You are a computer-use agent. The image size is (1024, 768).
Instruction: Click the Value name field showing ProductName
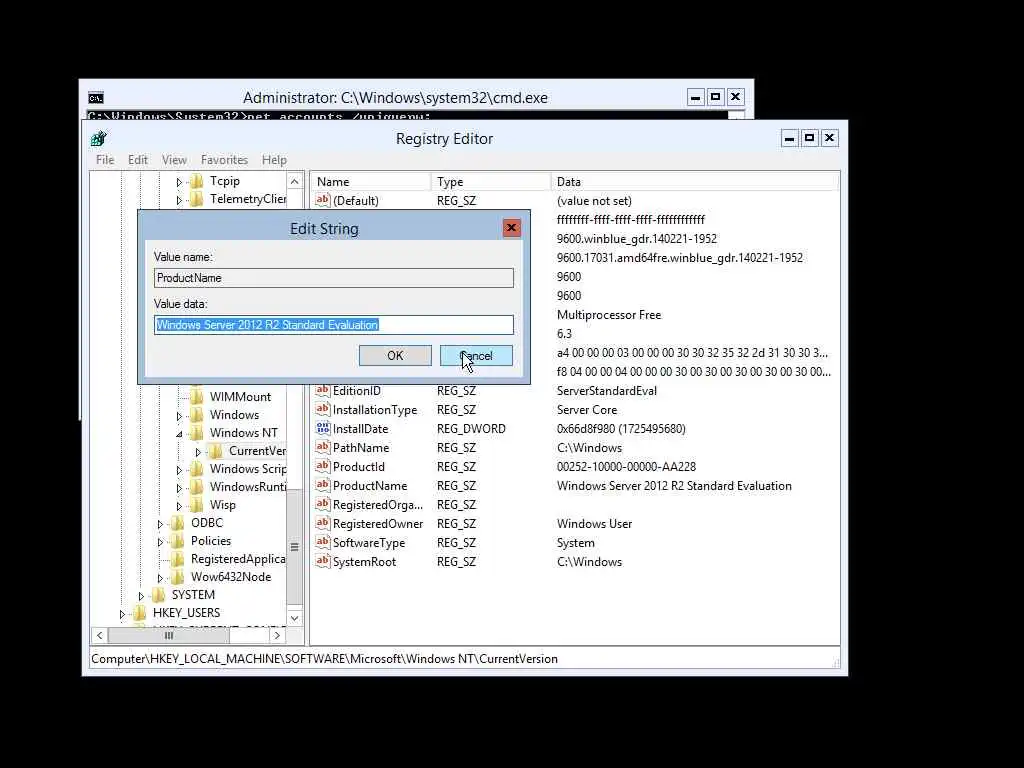click(x=334, y=278)
